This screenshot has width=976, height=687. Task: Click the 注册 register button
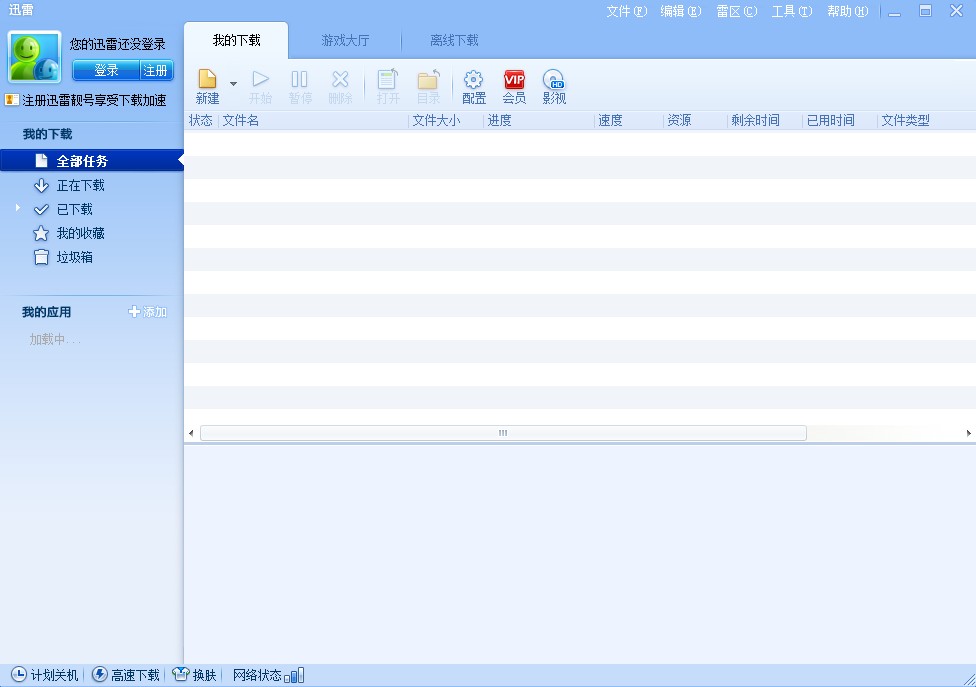[156, 70]
